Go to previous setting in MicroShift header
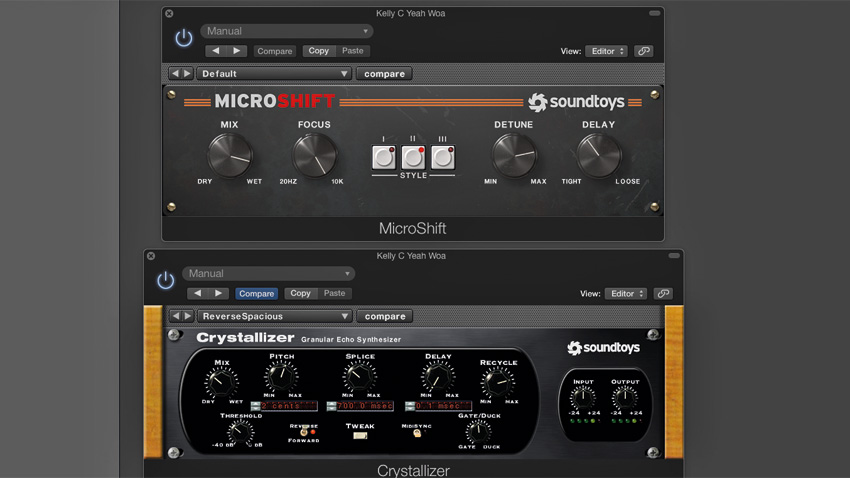The height and width of the screenshot is (478, 850). 215,51
